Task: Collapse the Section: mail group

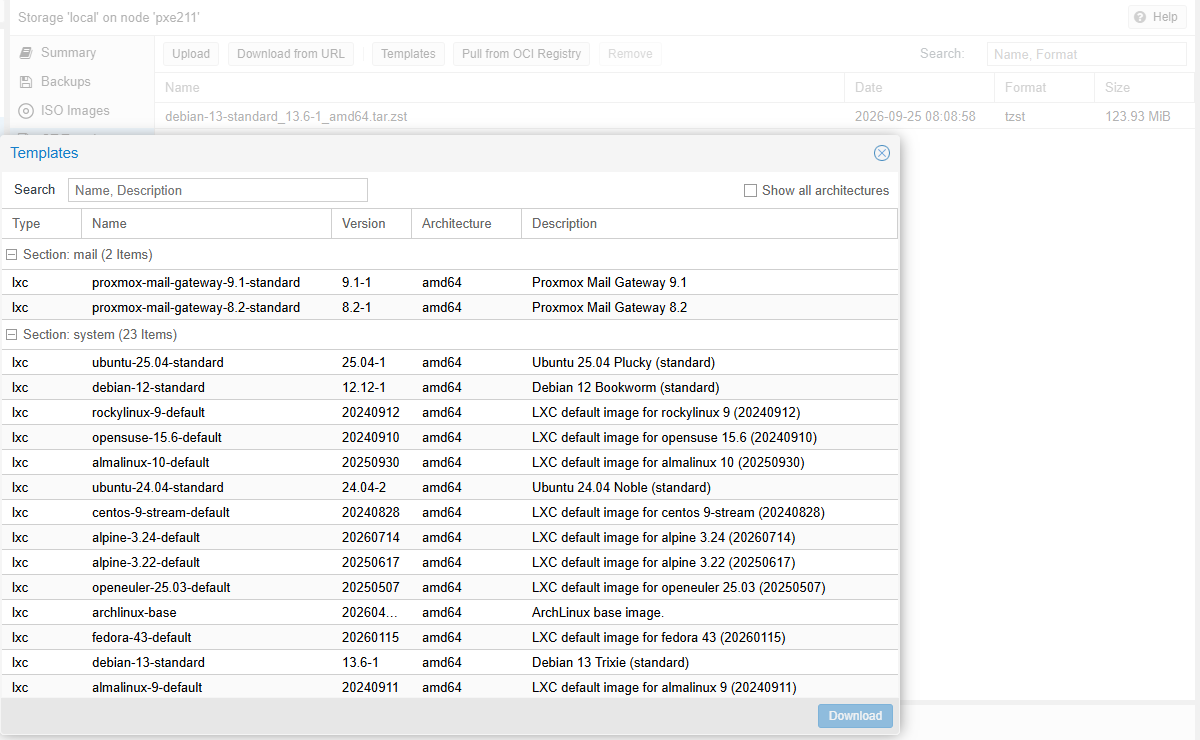Action: [x=12, y=255]
